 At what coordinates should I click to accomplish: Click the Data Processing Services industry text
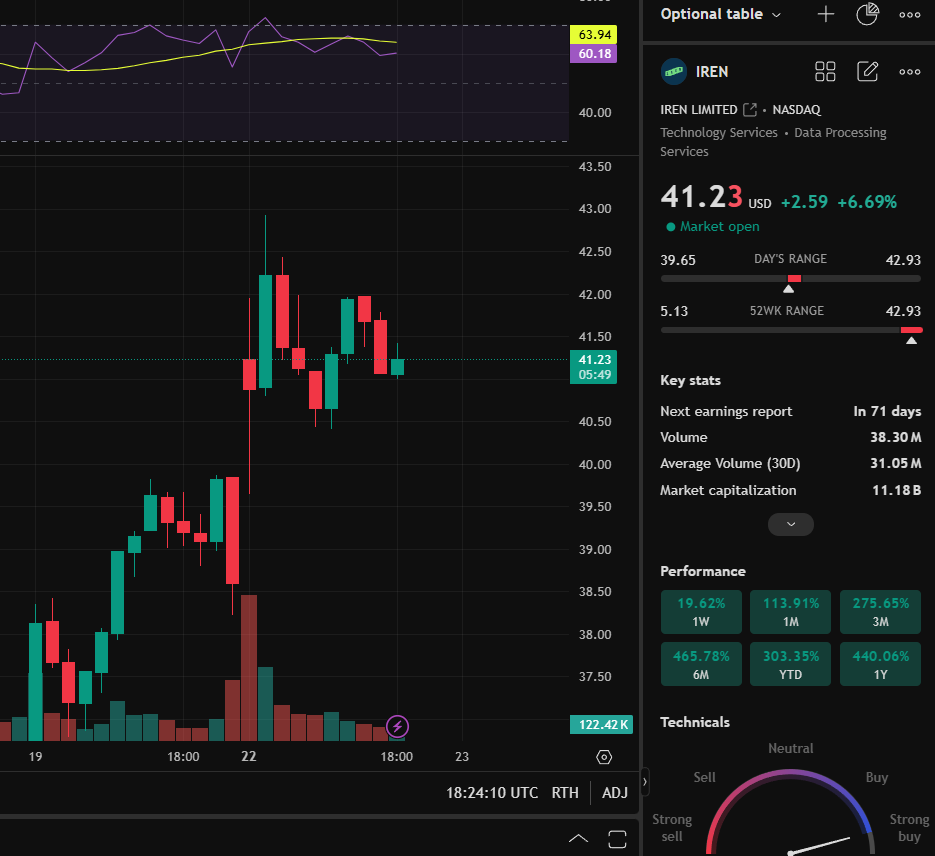(x=773, y=142)
